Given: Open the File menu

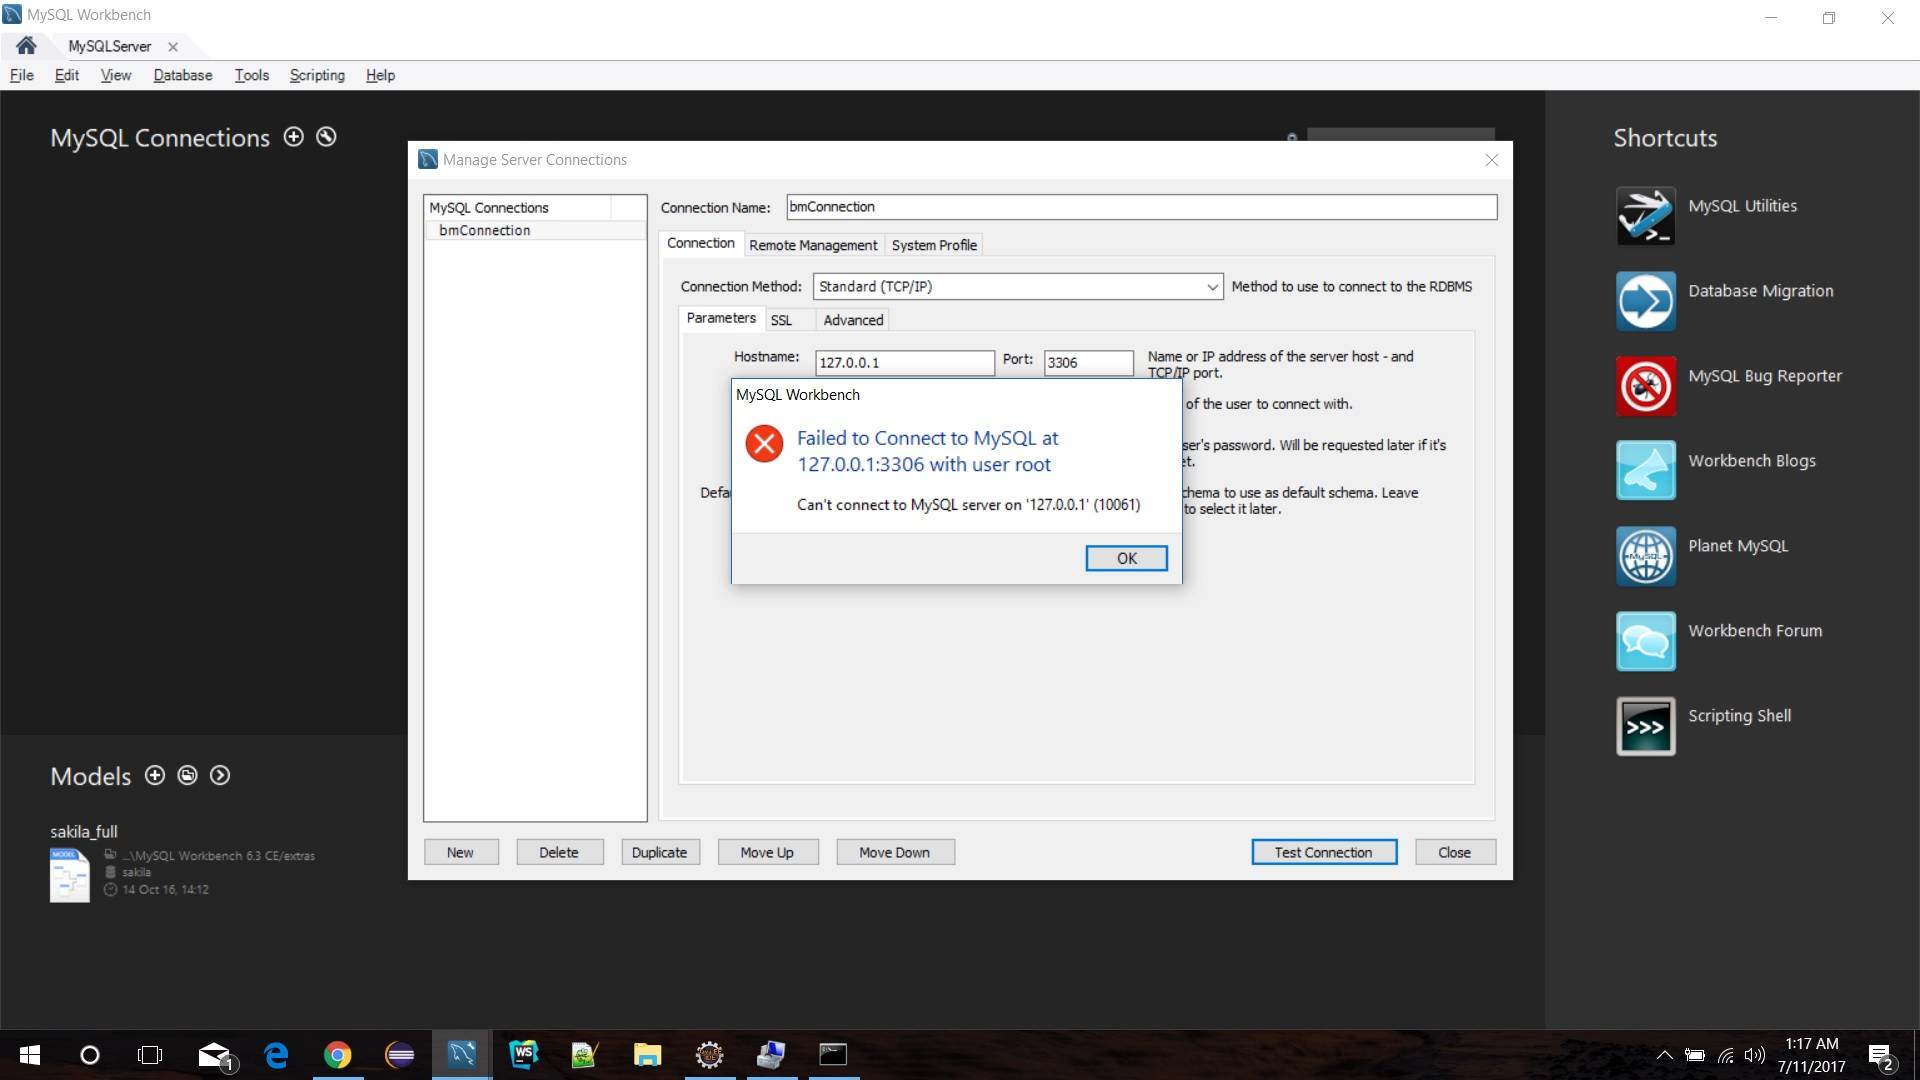Looking at the screenshot, I should point(22,75).
